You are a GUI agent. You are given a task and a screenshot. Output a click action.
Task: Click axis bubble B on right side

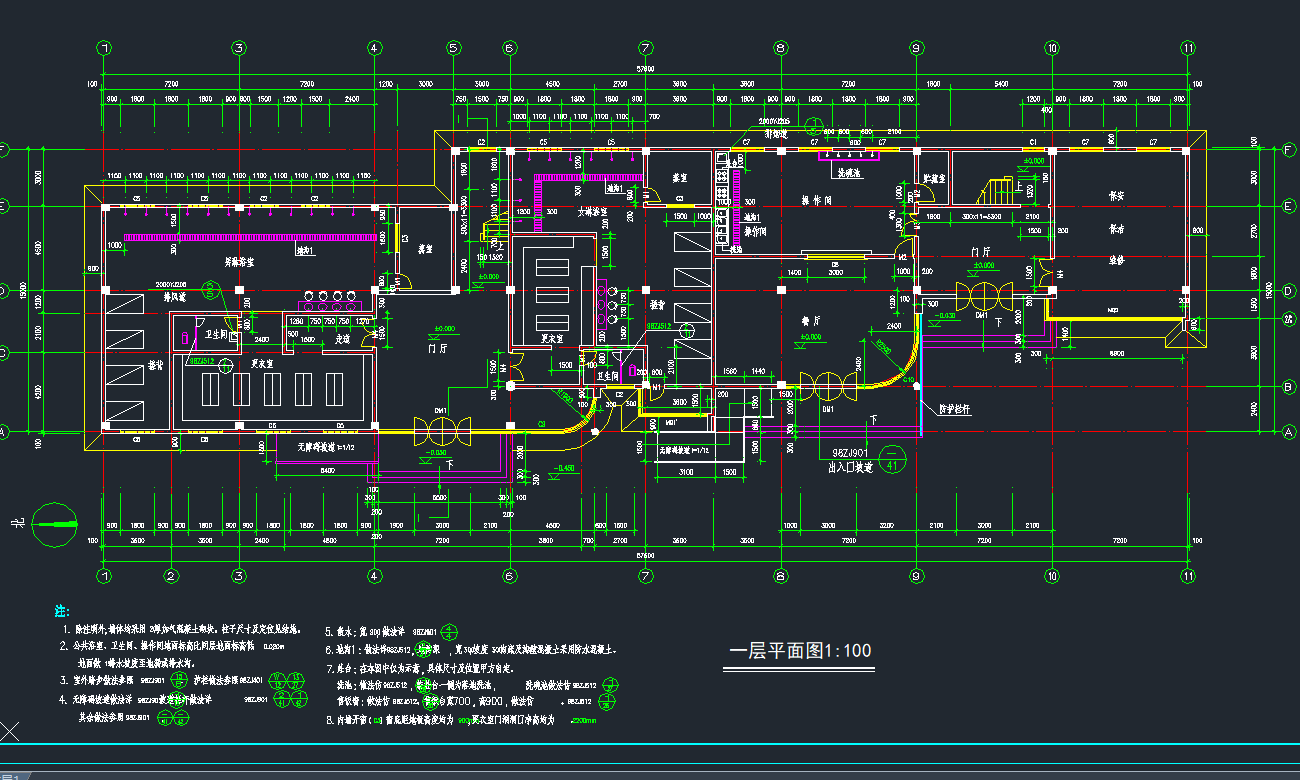1289,386
